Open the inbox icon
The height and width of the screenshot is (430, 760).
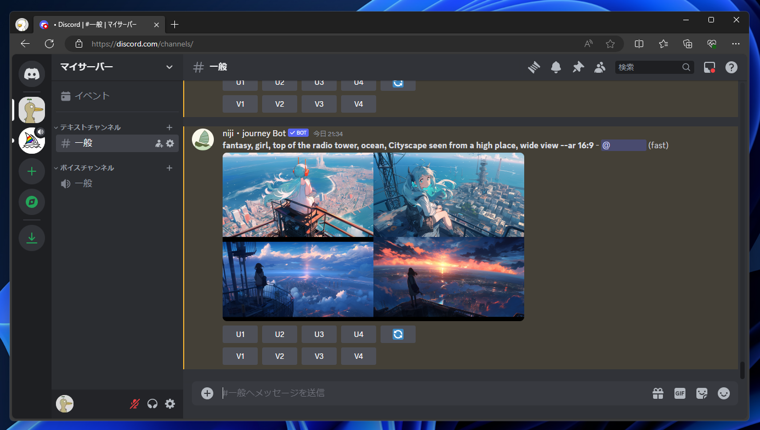click(710, 67)
